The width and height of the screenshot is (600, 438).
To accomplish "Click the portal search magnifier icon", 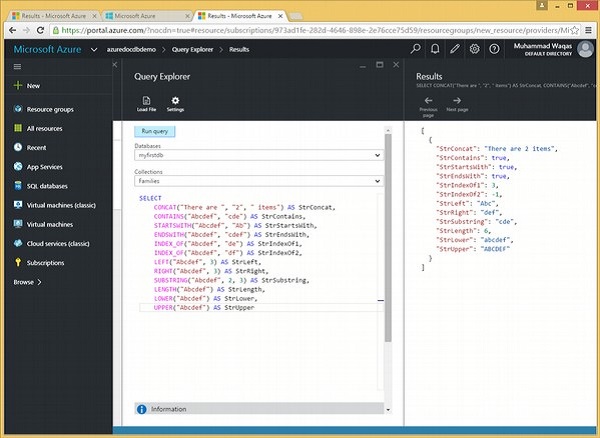I will click(x=416, y=48).
